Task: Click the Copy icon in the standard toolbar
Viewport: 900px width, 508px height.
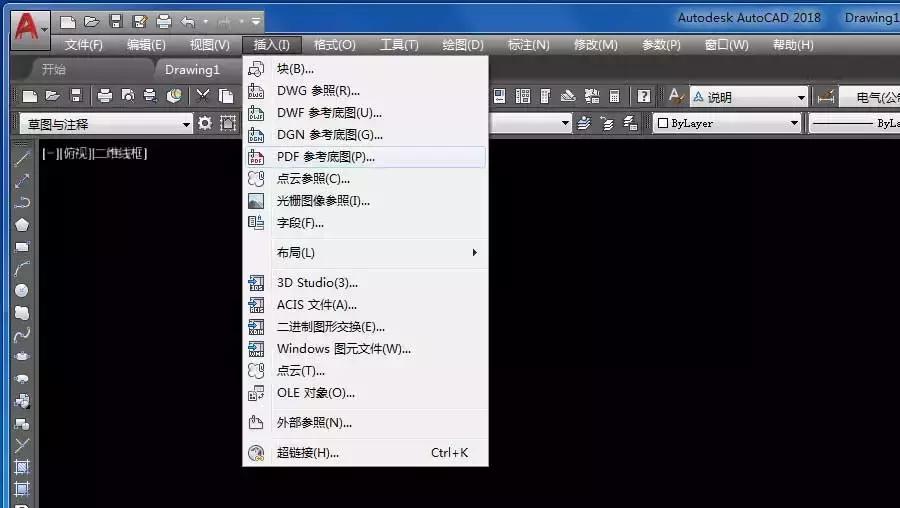Action: [227, 96]
